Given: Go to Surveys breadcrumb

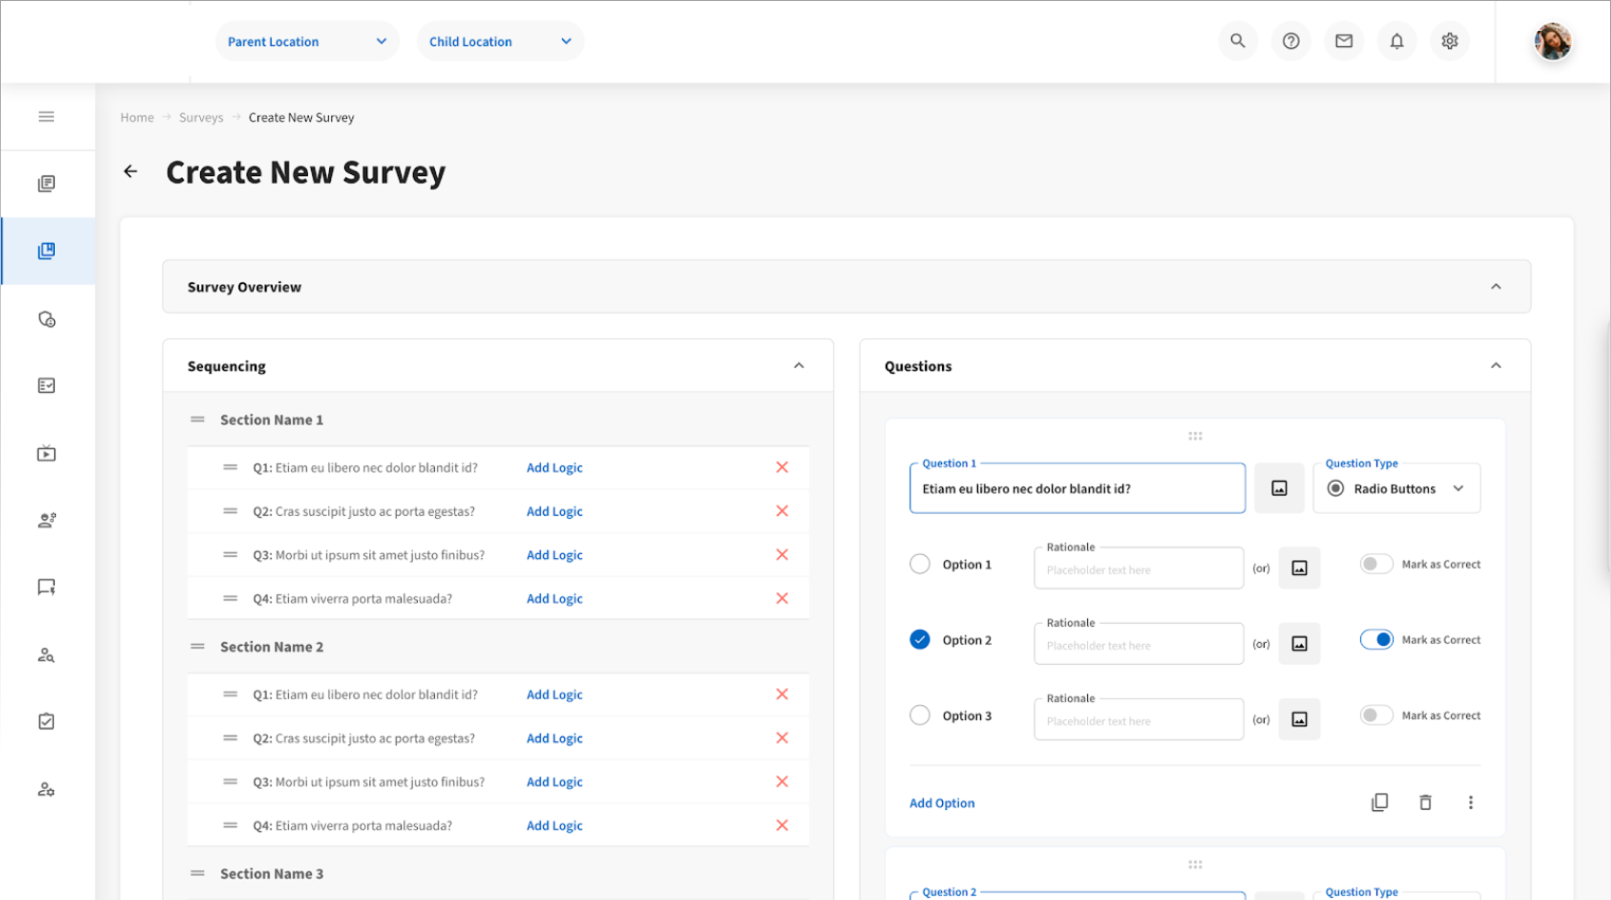Looking at the screenshot, I should tap(201, 117).
